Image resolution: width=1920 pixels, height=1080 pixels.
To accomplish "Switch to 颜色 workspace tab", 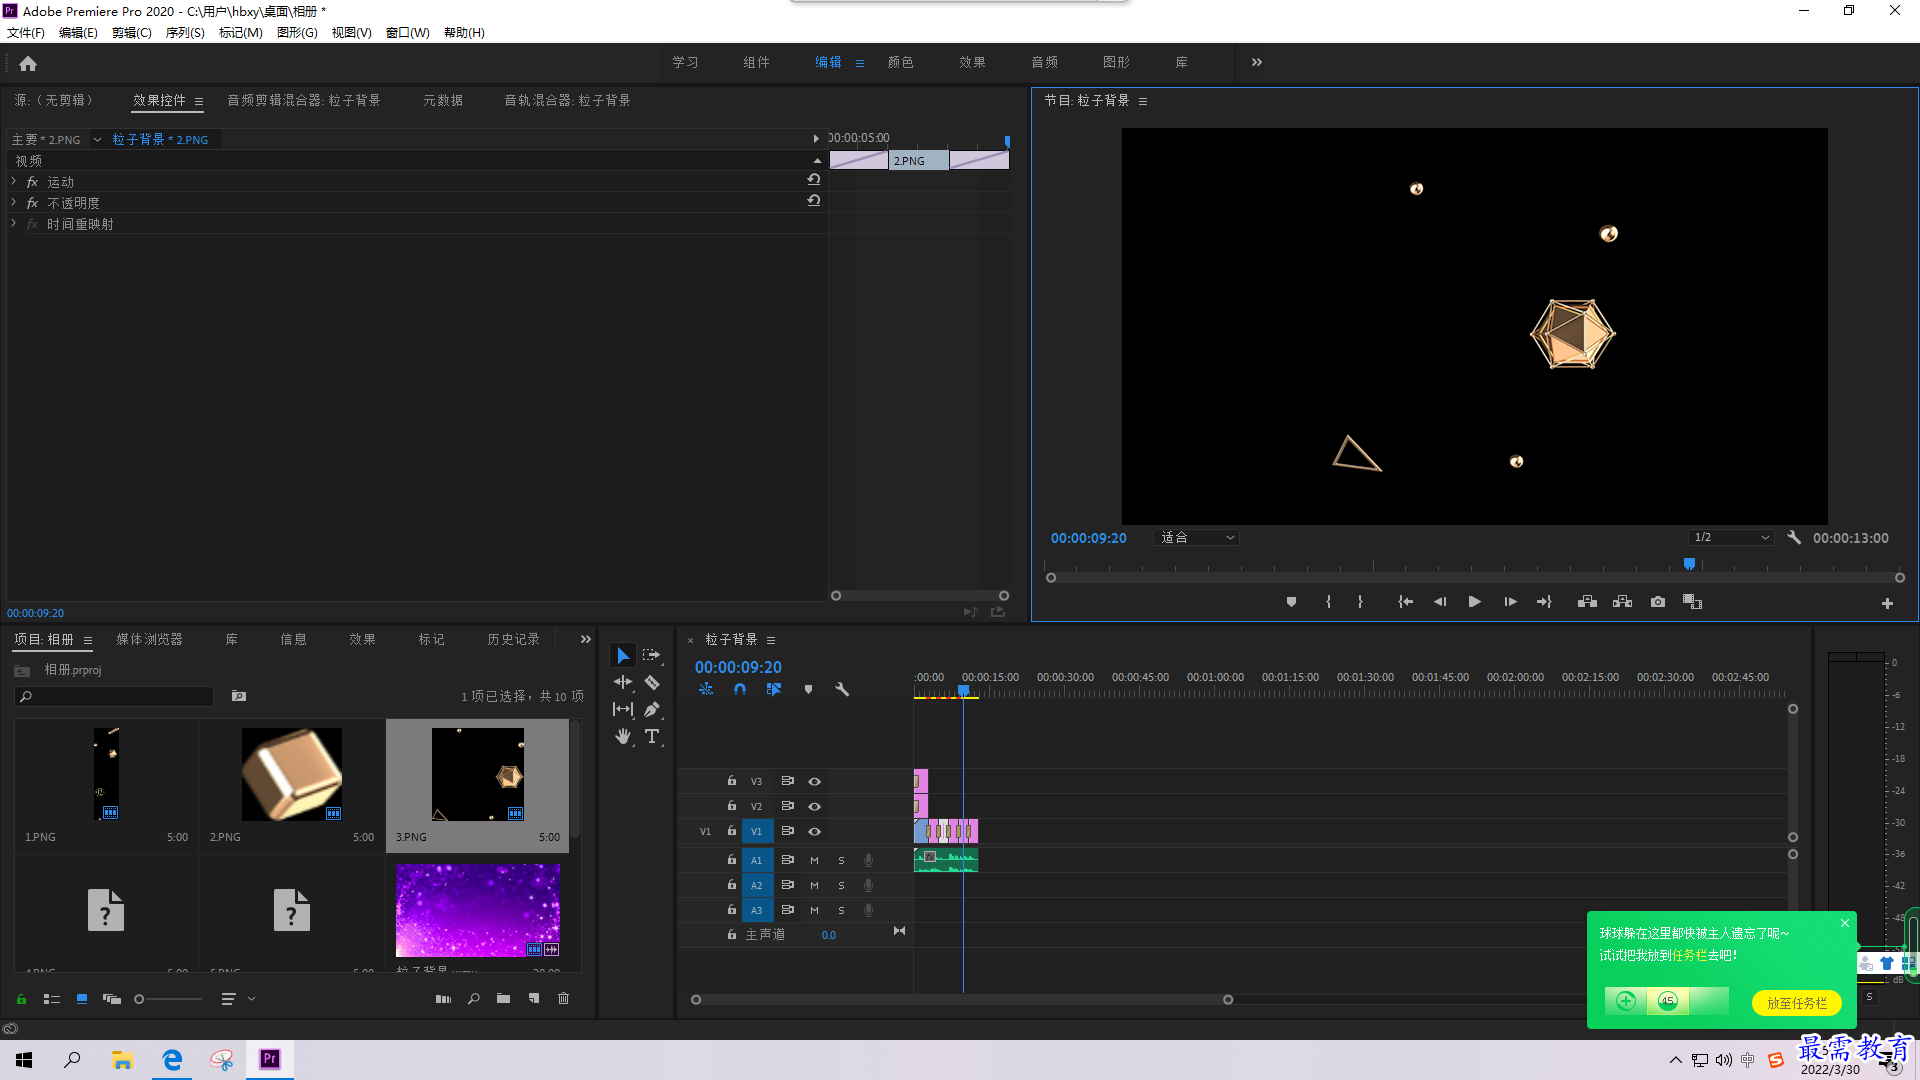I will pos(901,62).
